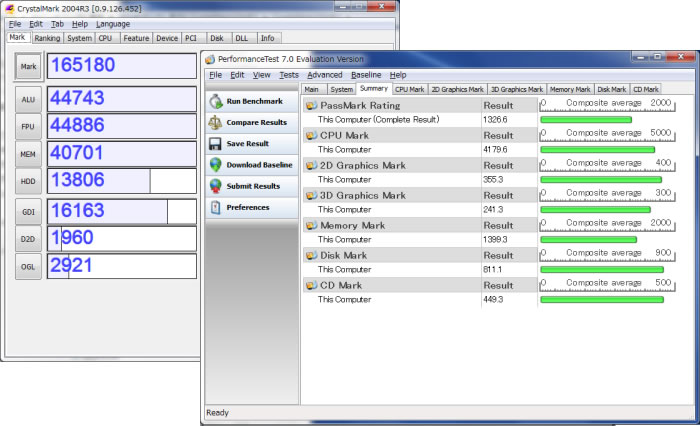Click the 3D Graphics Mark row icon
Image resolution: width=700 pixels, height=426 pixels.
(x=311, y=195)
